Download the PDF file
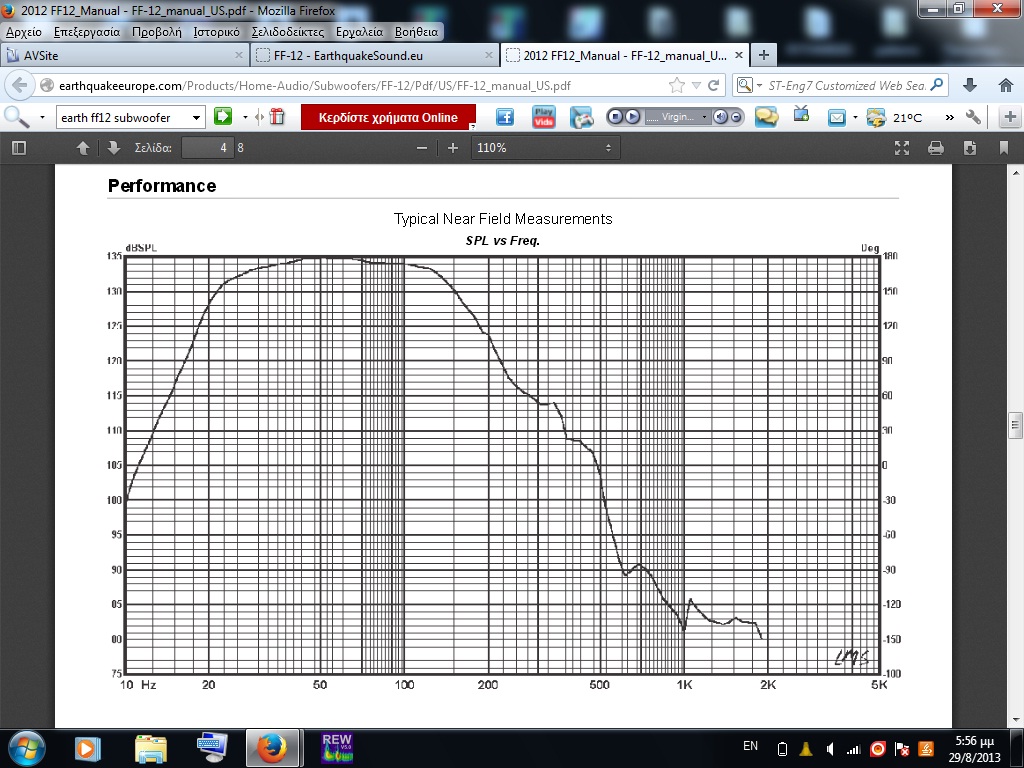Image resolution: width=1024 pixels, height=768 pixels. 970,148
